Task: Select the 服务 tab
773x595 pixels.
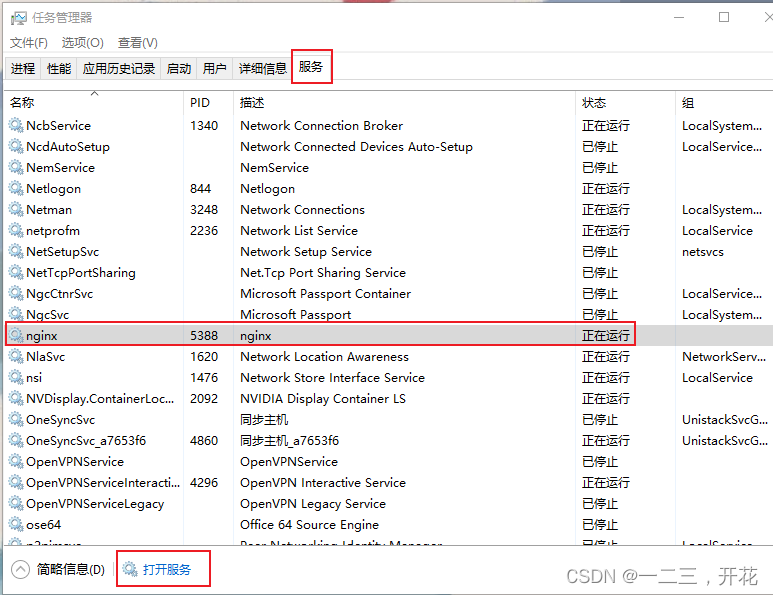Action: 311,66
